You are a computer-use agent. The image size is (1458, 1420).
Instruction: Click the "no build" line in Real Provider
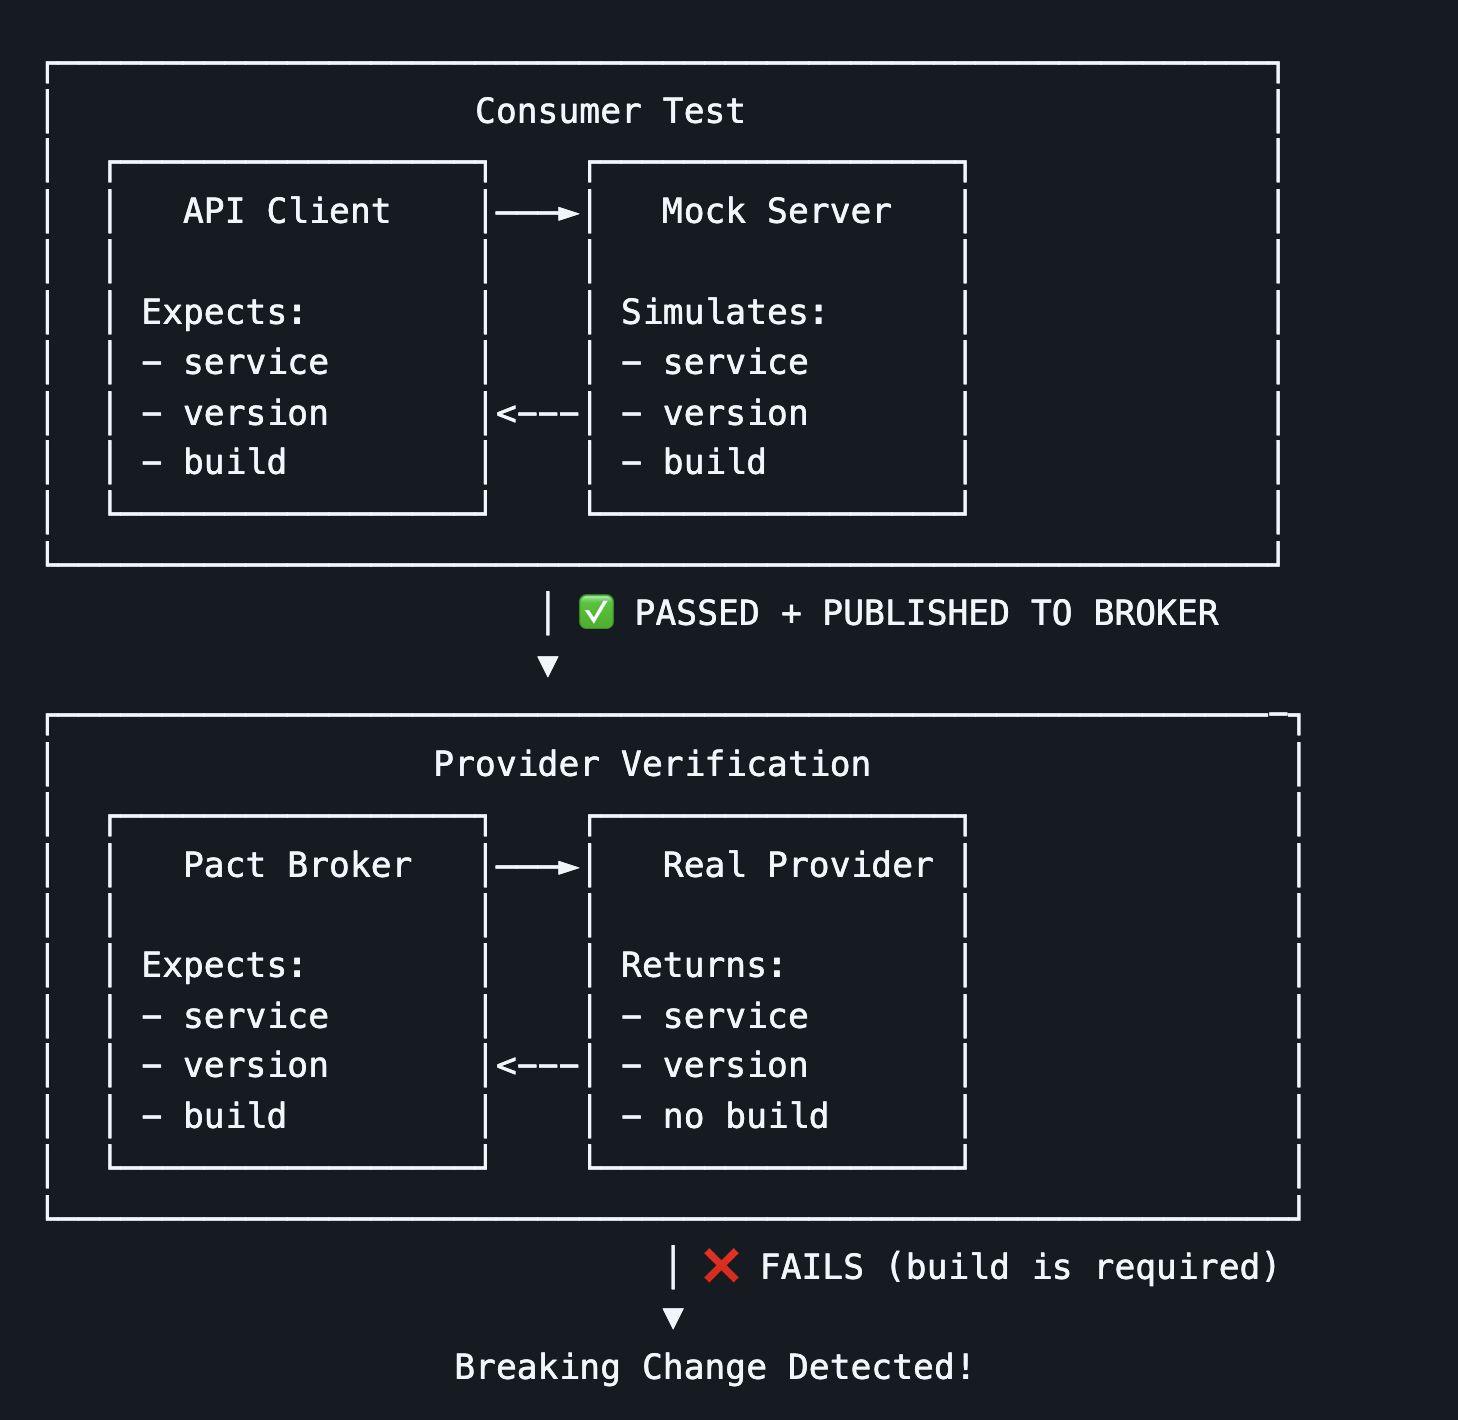(x=745, y=1116)
